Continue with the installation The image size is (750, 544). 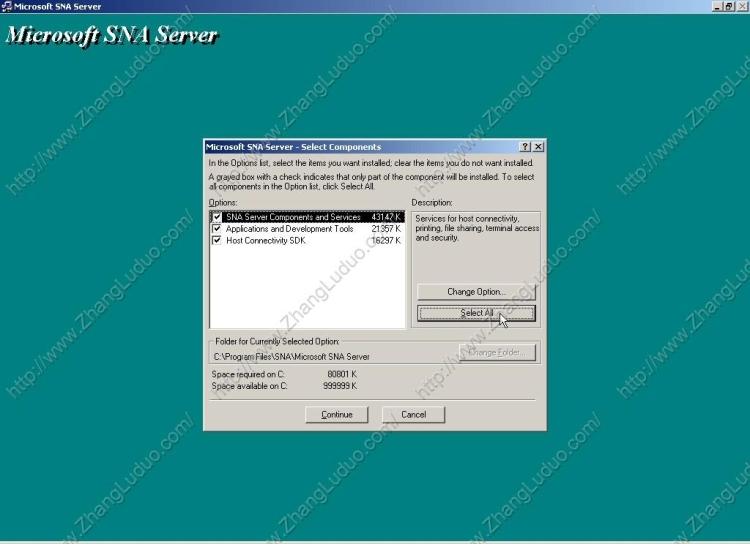337,415
